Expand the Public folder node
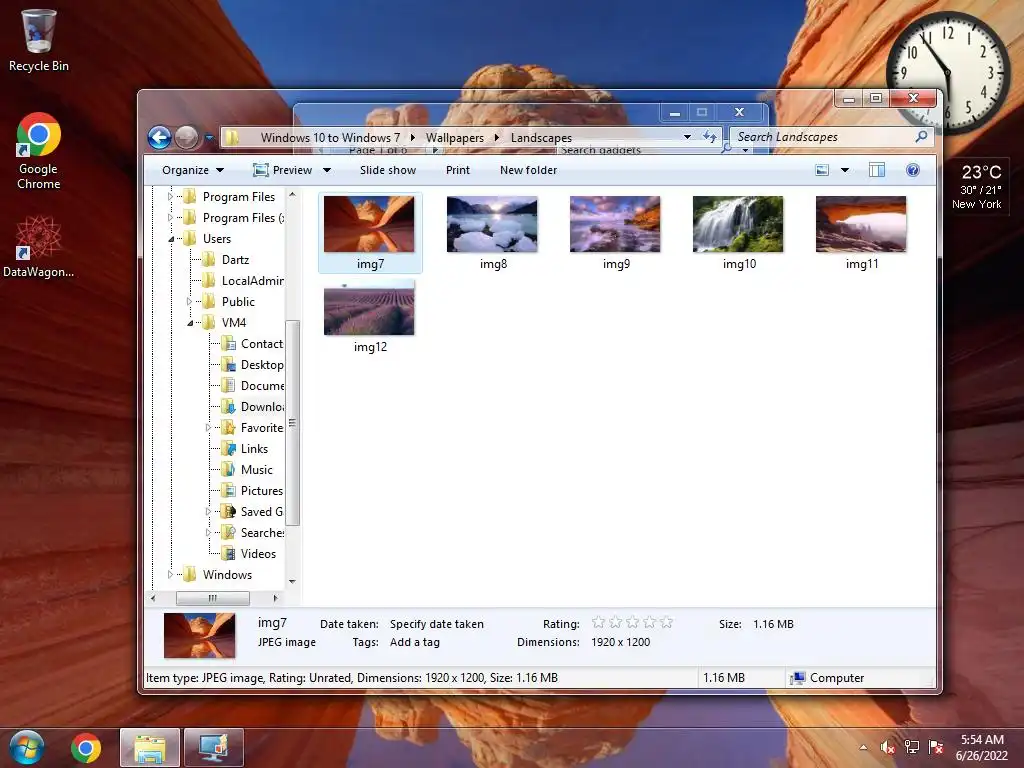The width and height of the screenshot is (1024, 768). click(x=189, y=302)
